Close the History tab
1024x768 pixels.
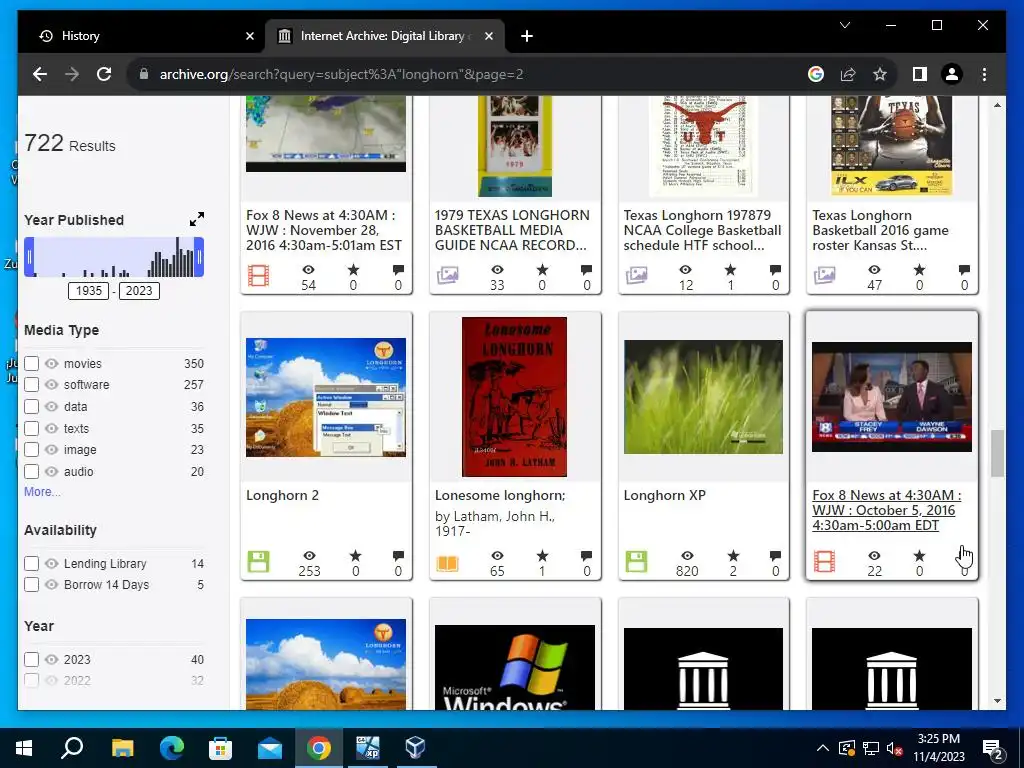(249, 36)
